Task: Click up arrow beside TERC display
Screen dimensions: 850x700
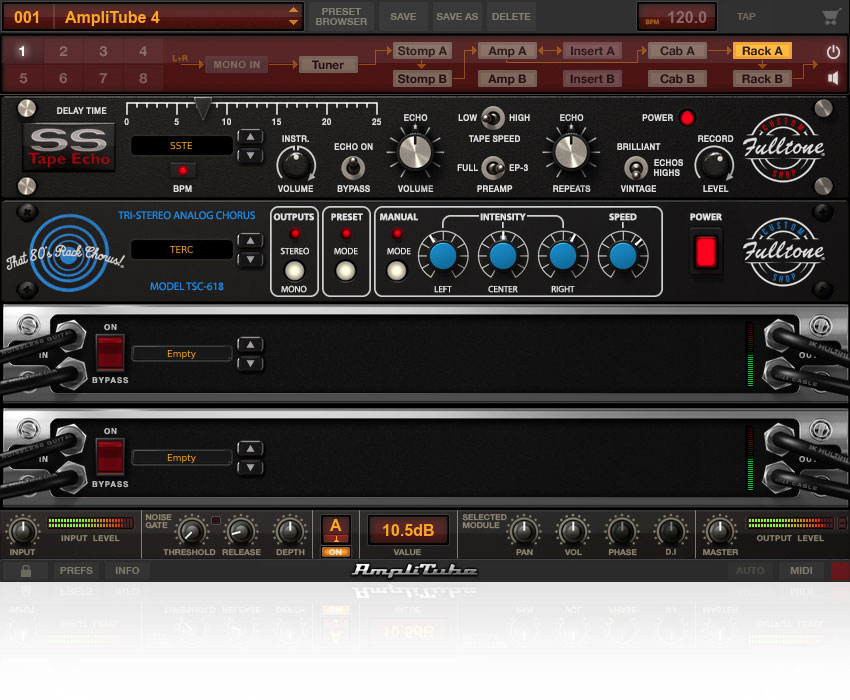Action: [x=250, y=241]
